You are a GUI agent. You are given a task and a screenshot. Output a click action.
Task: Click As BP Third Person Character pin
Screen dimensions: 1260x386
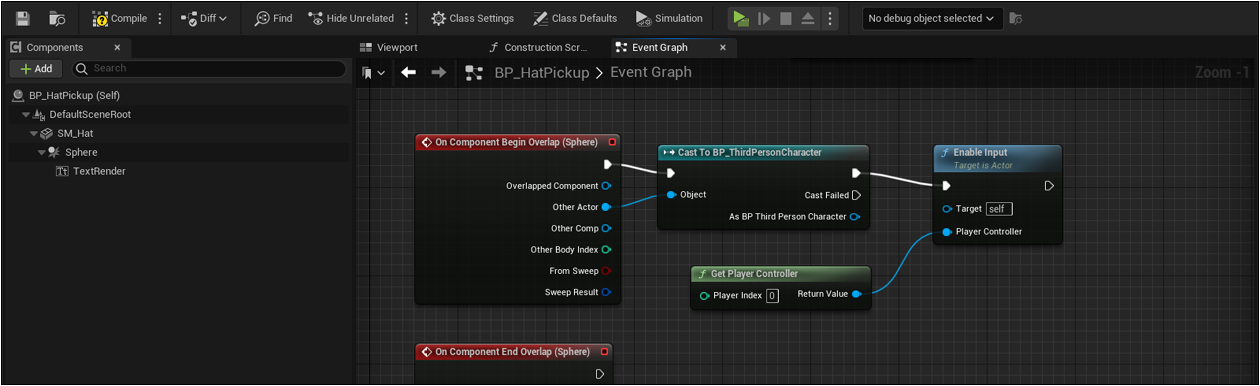[855, 216]
